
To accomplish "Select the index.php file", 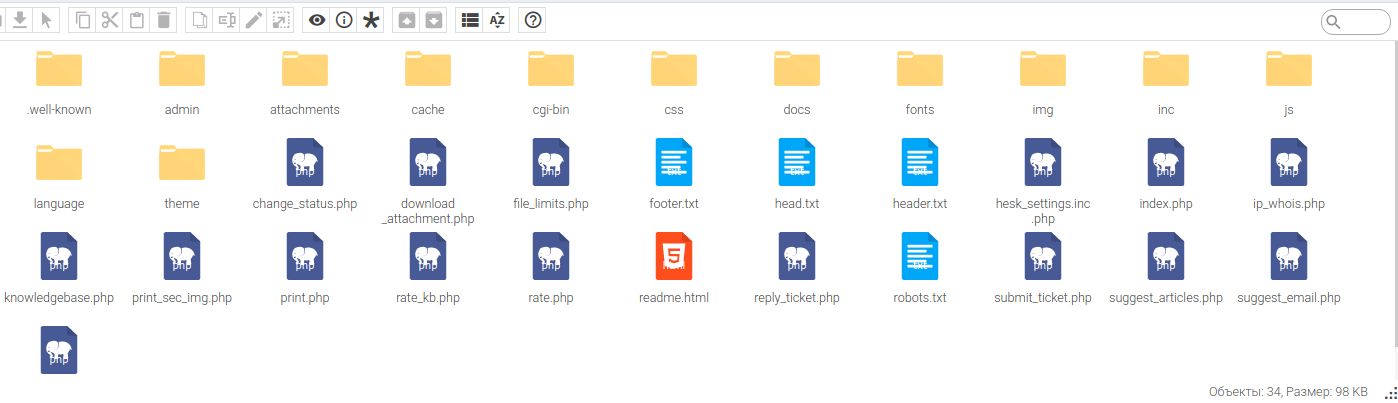I will [1166, 177].
